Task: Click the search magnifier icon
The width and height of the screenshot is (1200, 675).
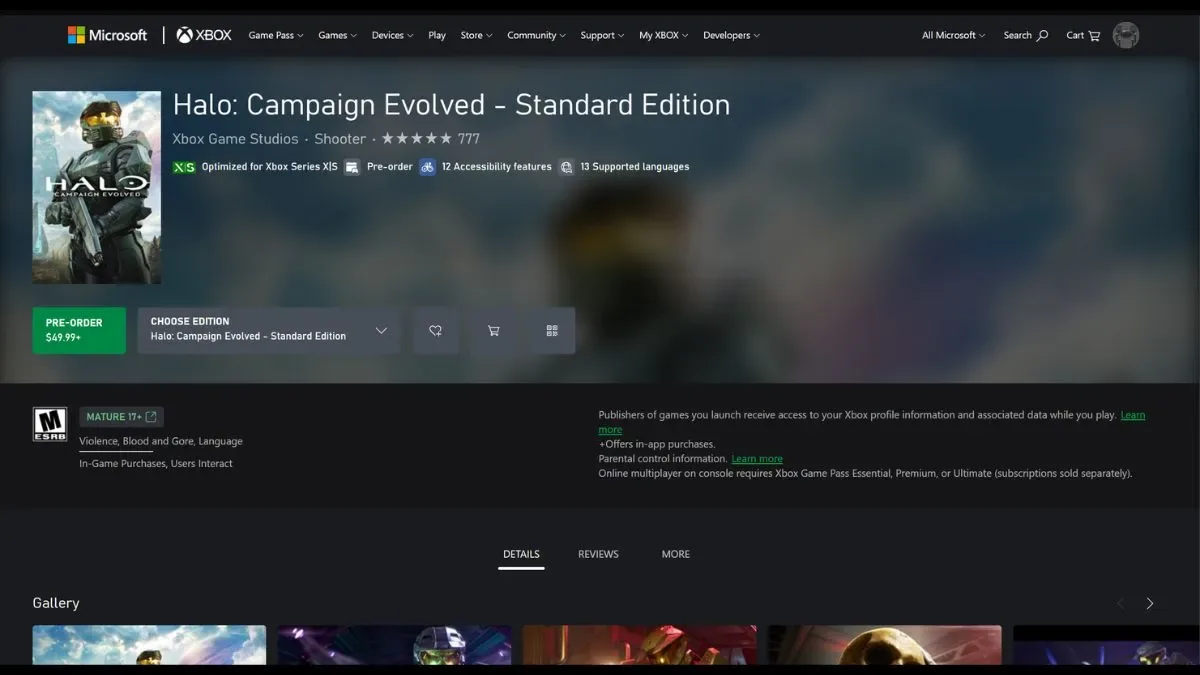Action: point(1042,35)
